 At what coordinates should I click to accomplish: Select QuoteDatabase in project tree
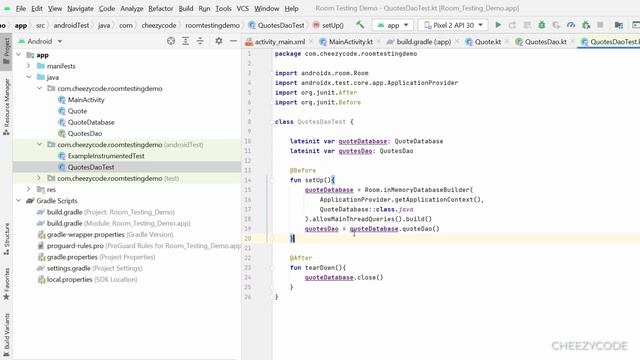91,122
